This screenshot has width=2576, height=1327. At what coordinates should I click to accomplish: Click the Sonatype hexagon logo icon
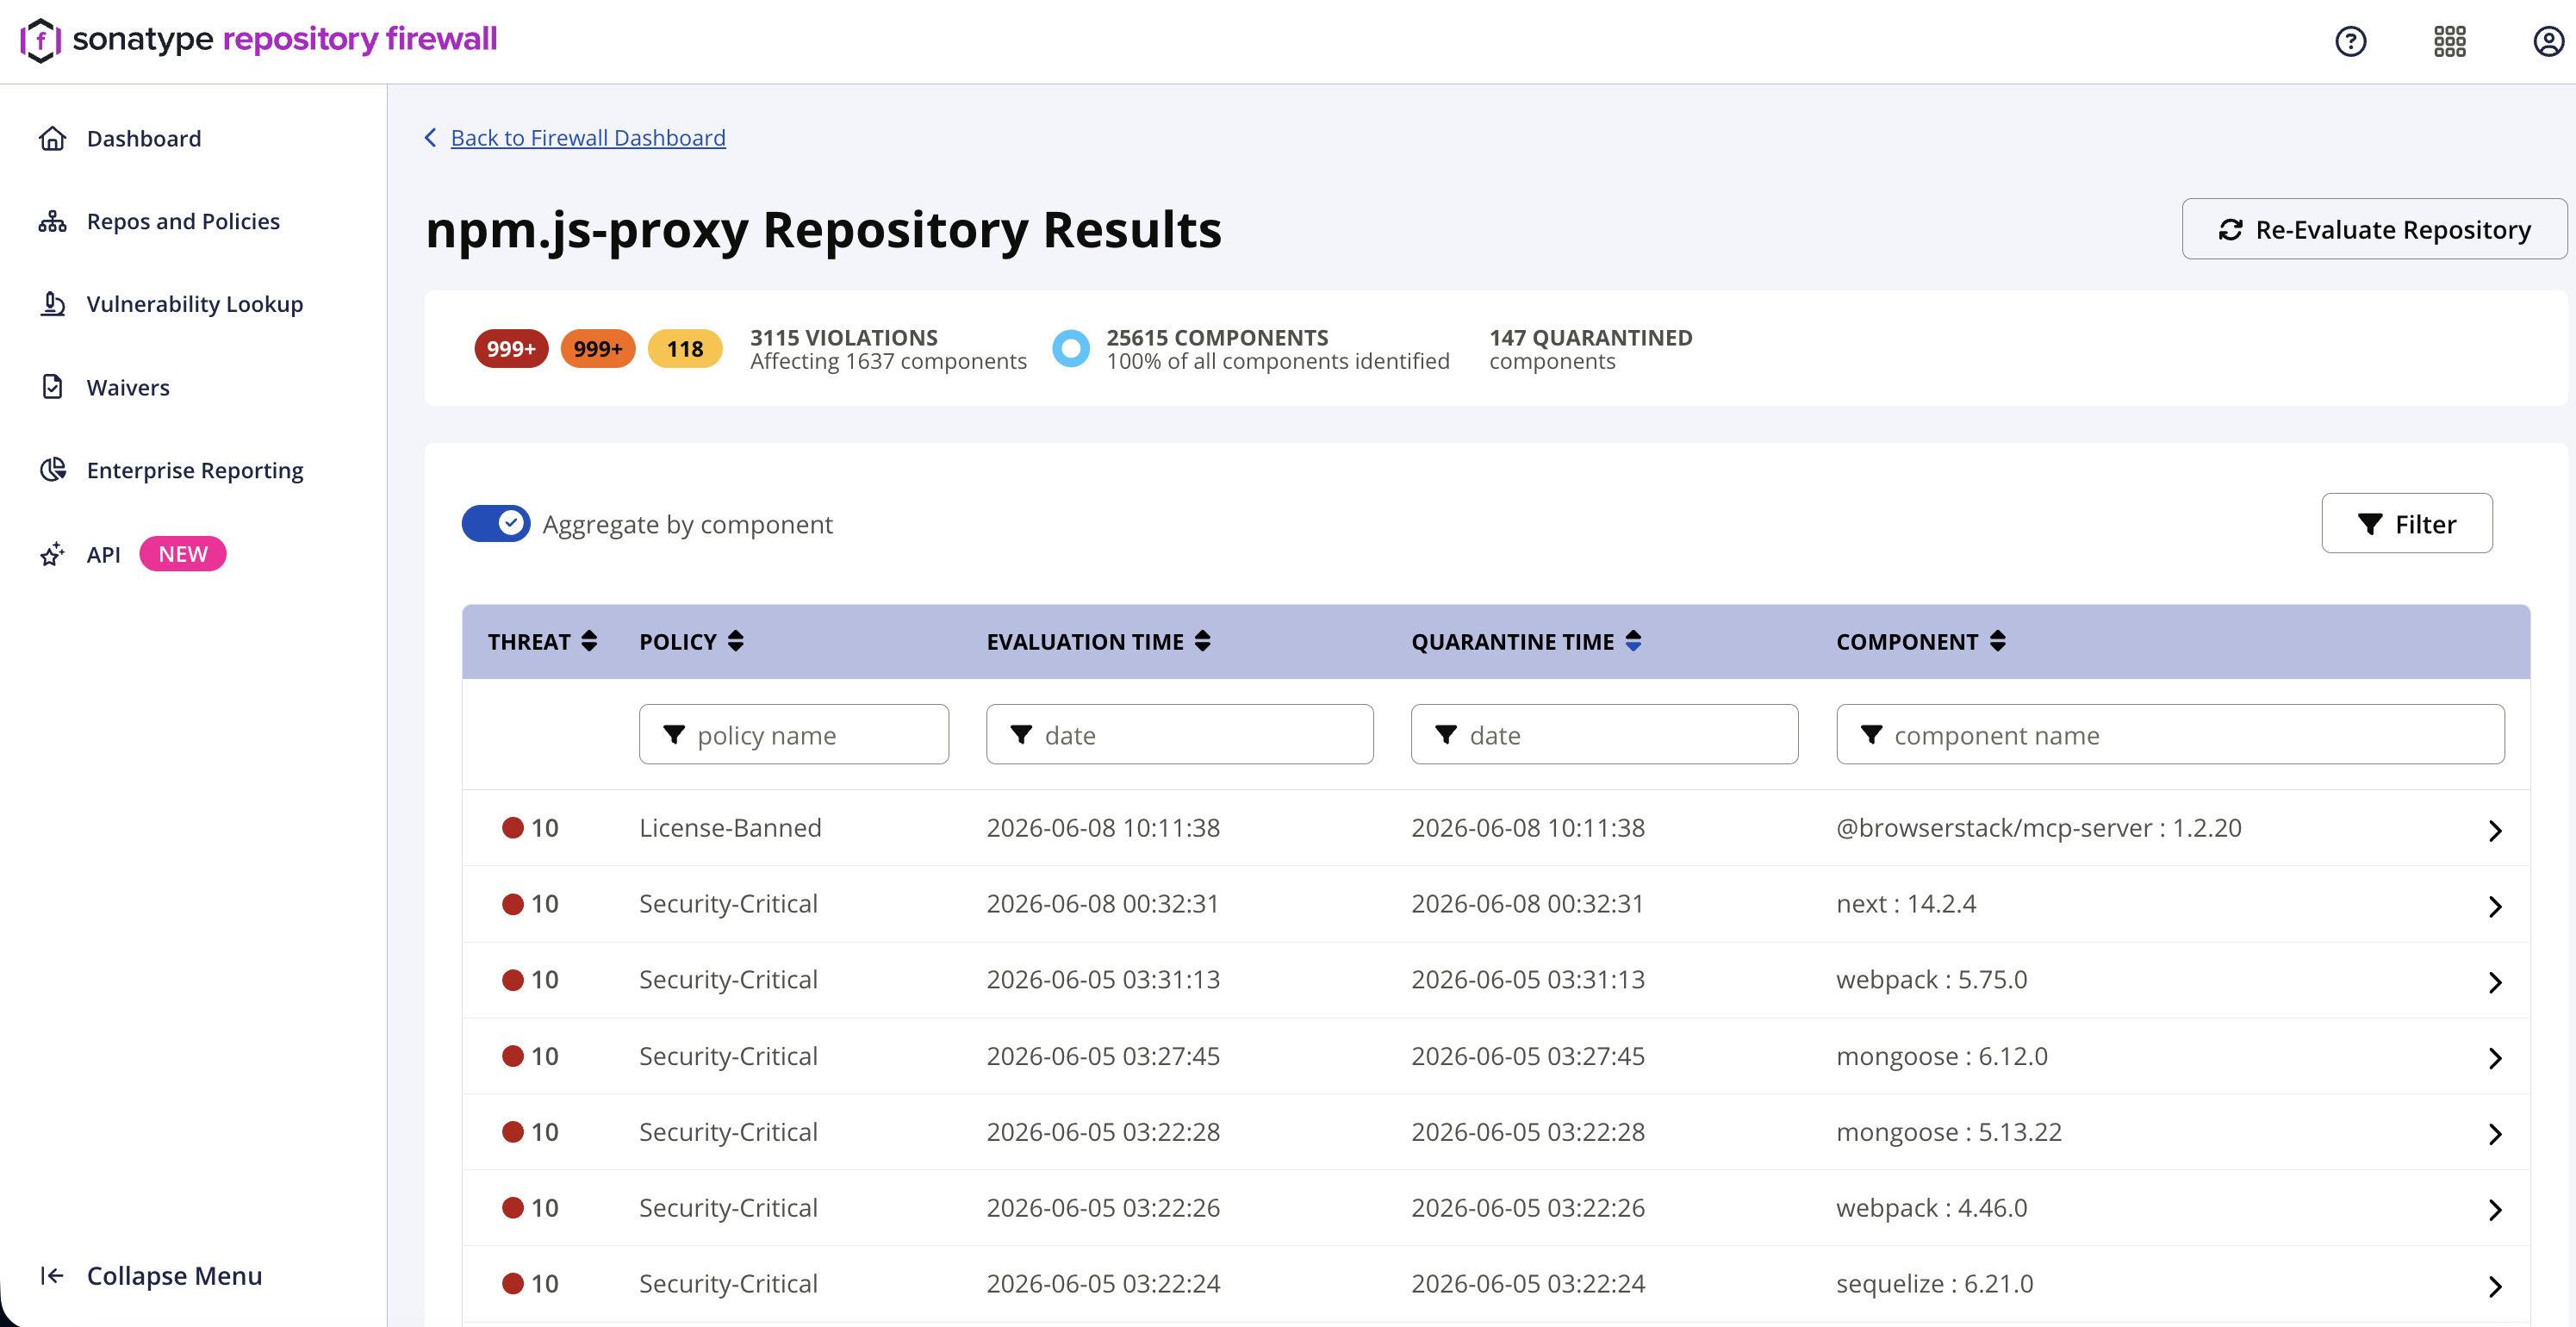(x=40, y=40)
